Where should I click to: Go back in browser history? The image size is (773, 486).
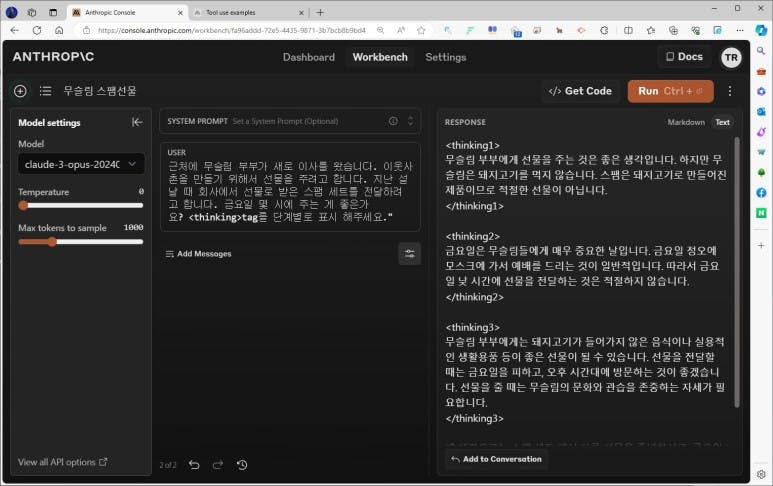[15, 31]
